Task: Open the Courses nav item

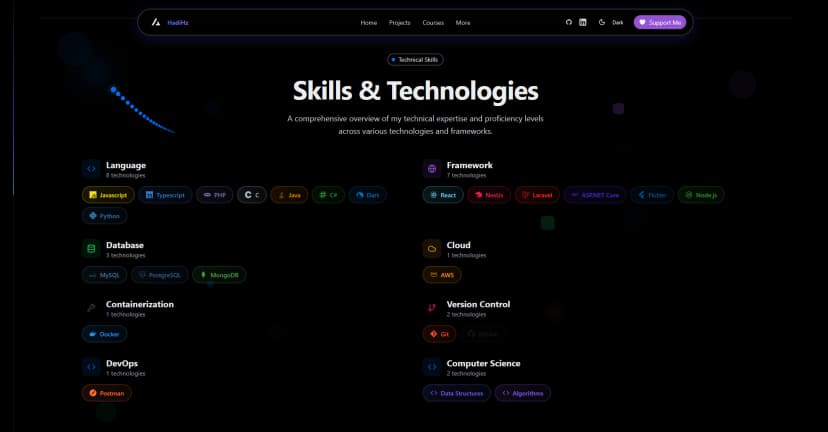Action: tap(433, 23)
